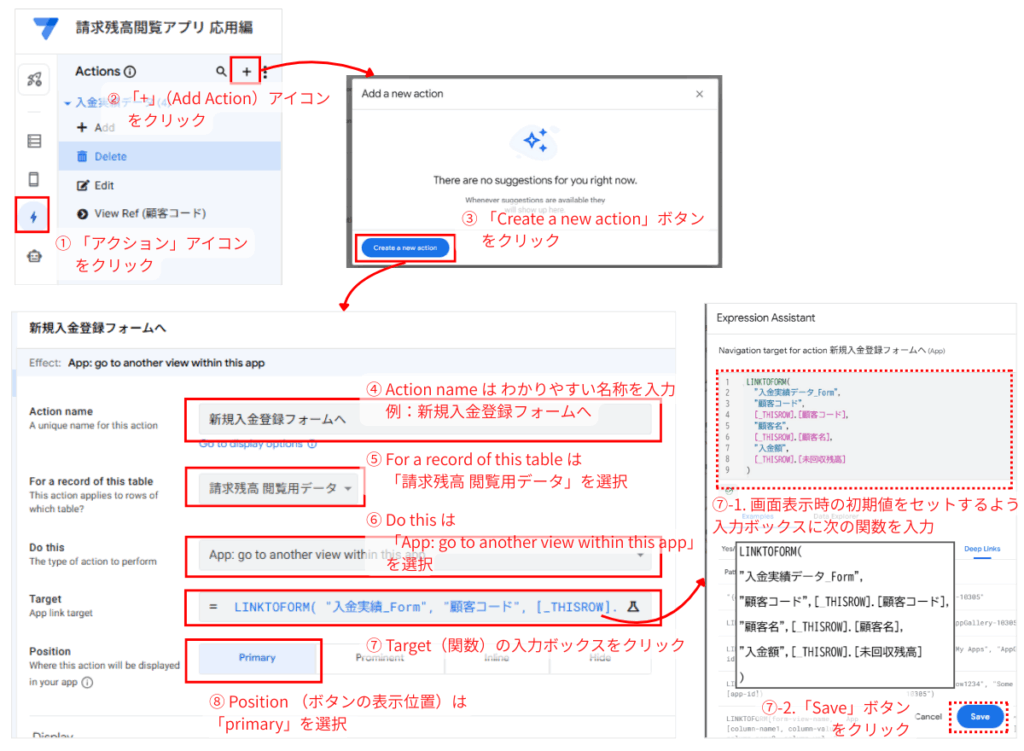Click the automation bot icon in the sidebar
This screenshot has width=1024, height=751.
pyautogui.click(x=34, y=255)
